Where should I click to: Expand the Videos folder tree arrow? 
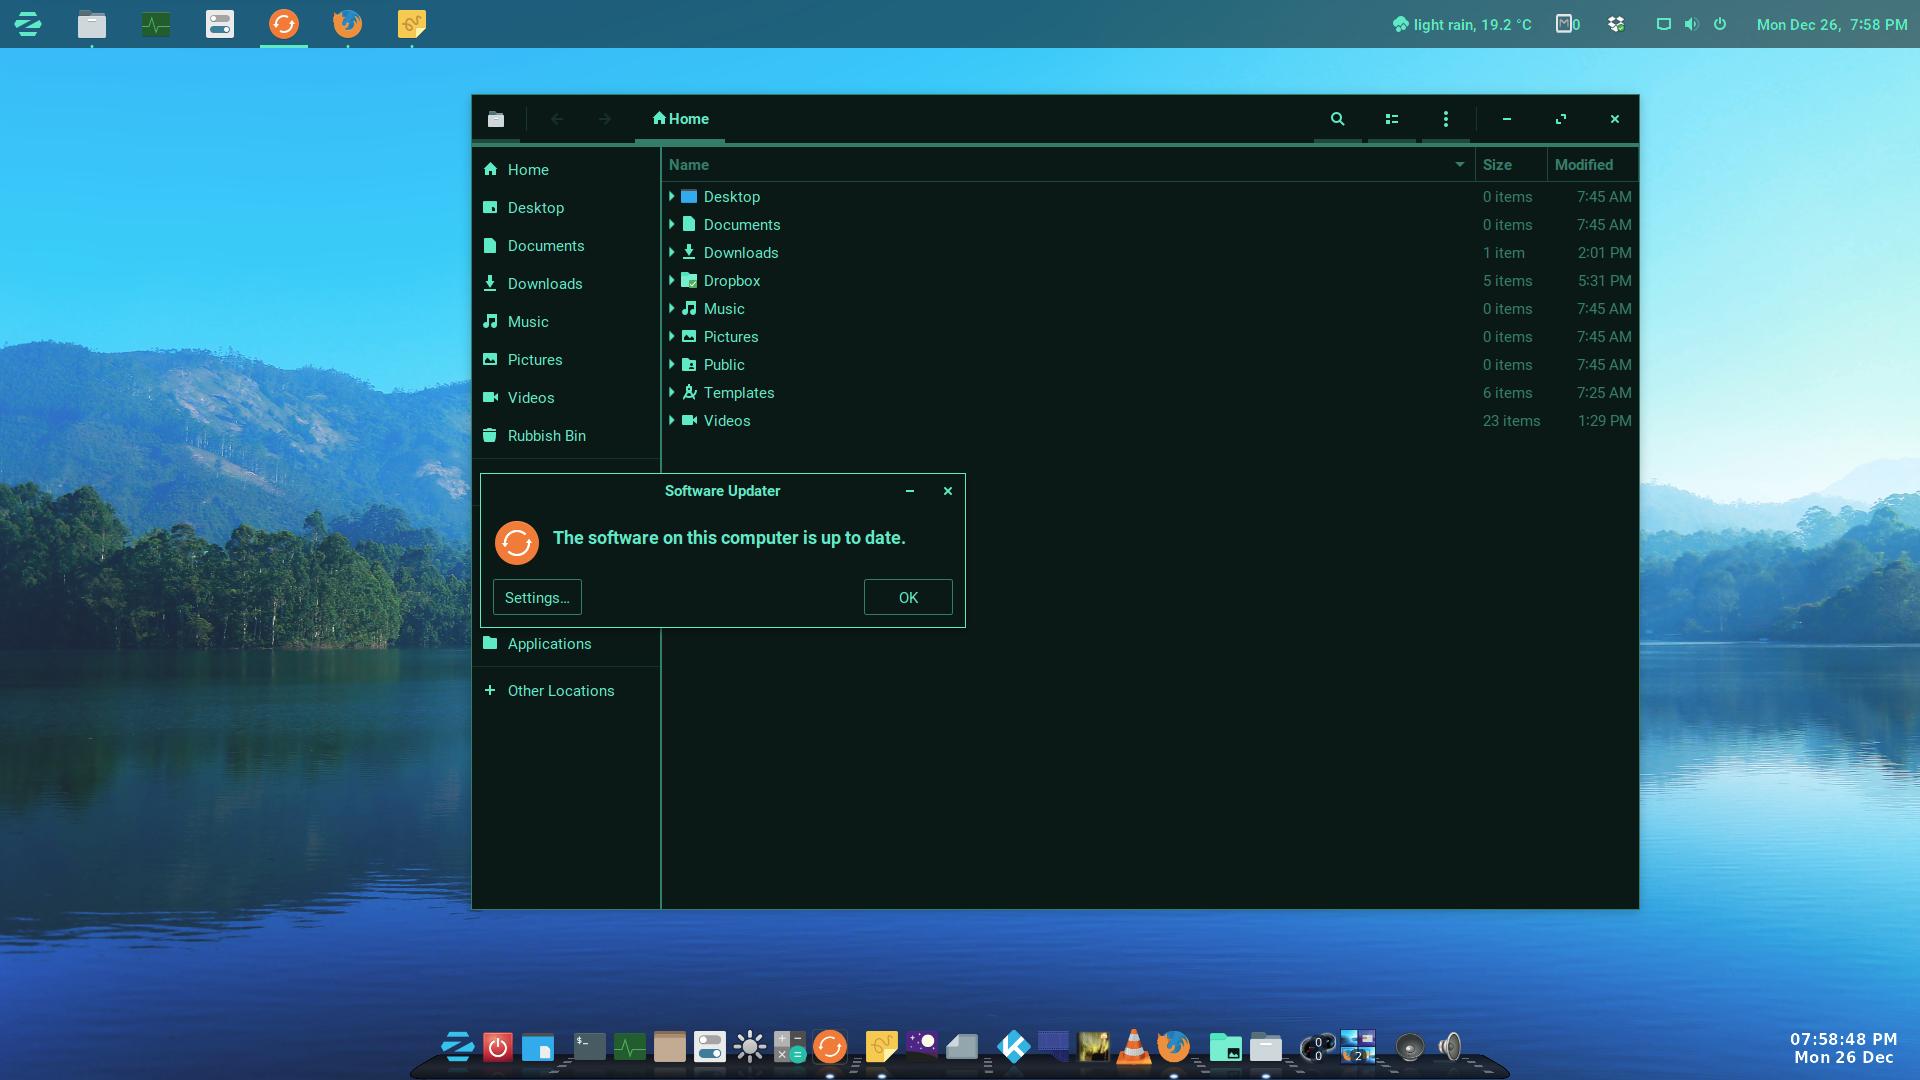click(x=672, y=421)
